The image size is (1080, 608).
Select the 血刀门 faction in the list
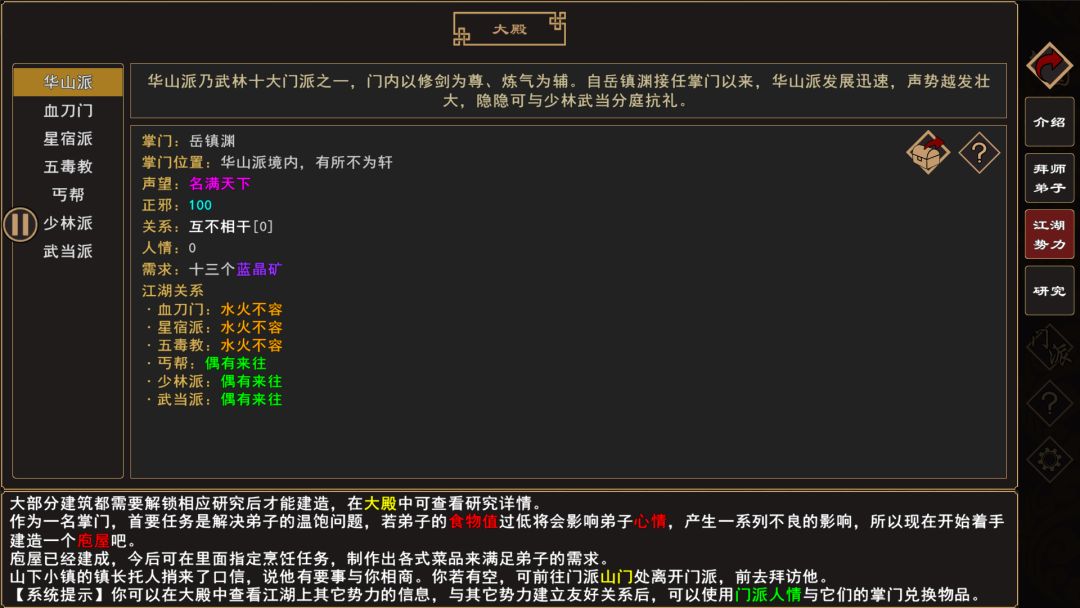pyautogui.click(x=68, y=110)
